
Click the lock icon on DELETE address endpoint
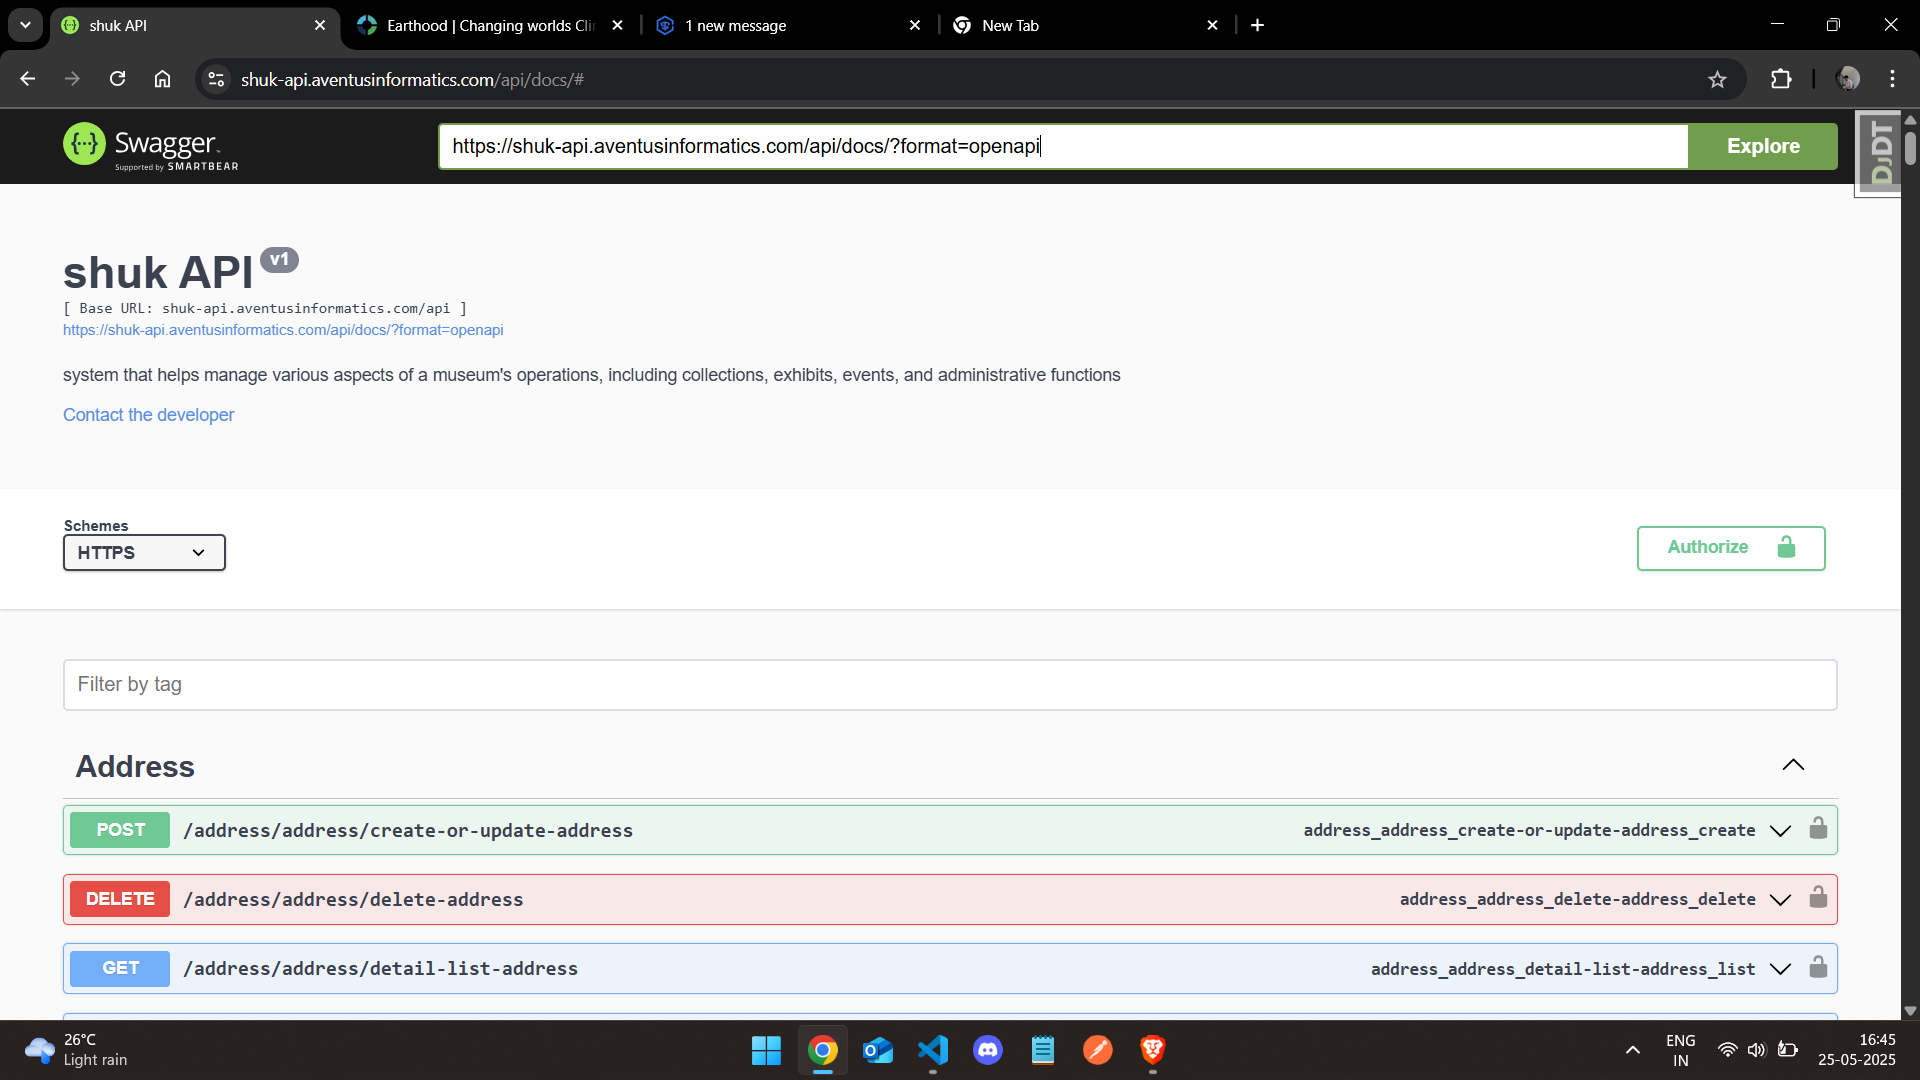tap(1818, 898)
